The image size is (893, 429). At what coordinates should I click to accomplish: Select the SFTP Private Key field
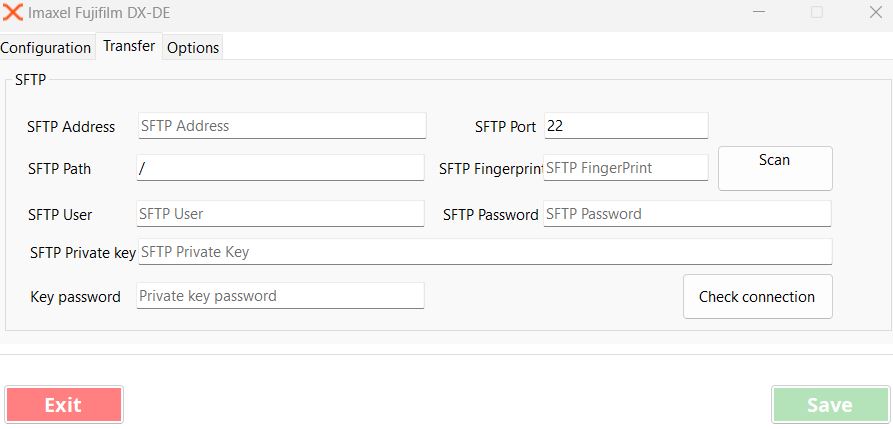(x=484, y=252)
